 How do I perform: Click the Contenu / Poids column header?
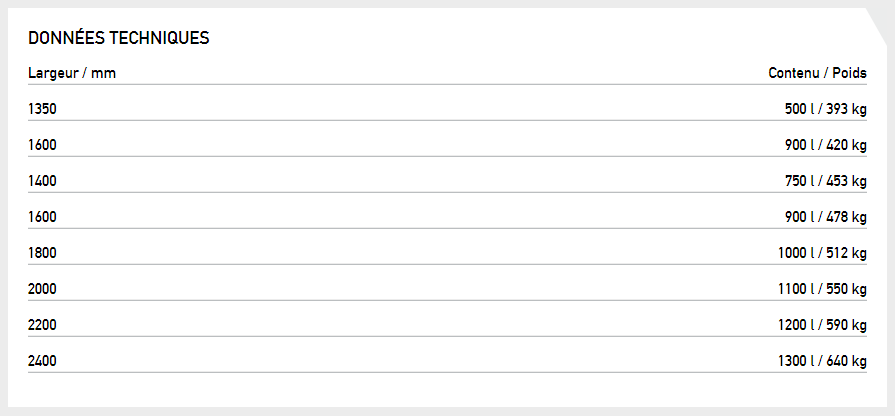pos(817,73)
